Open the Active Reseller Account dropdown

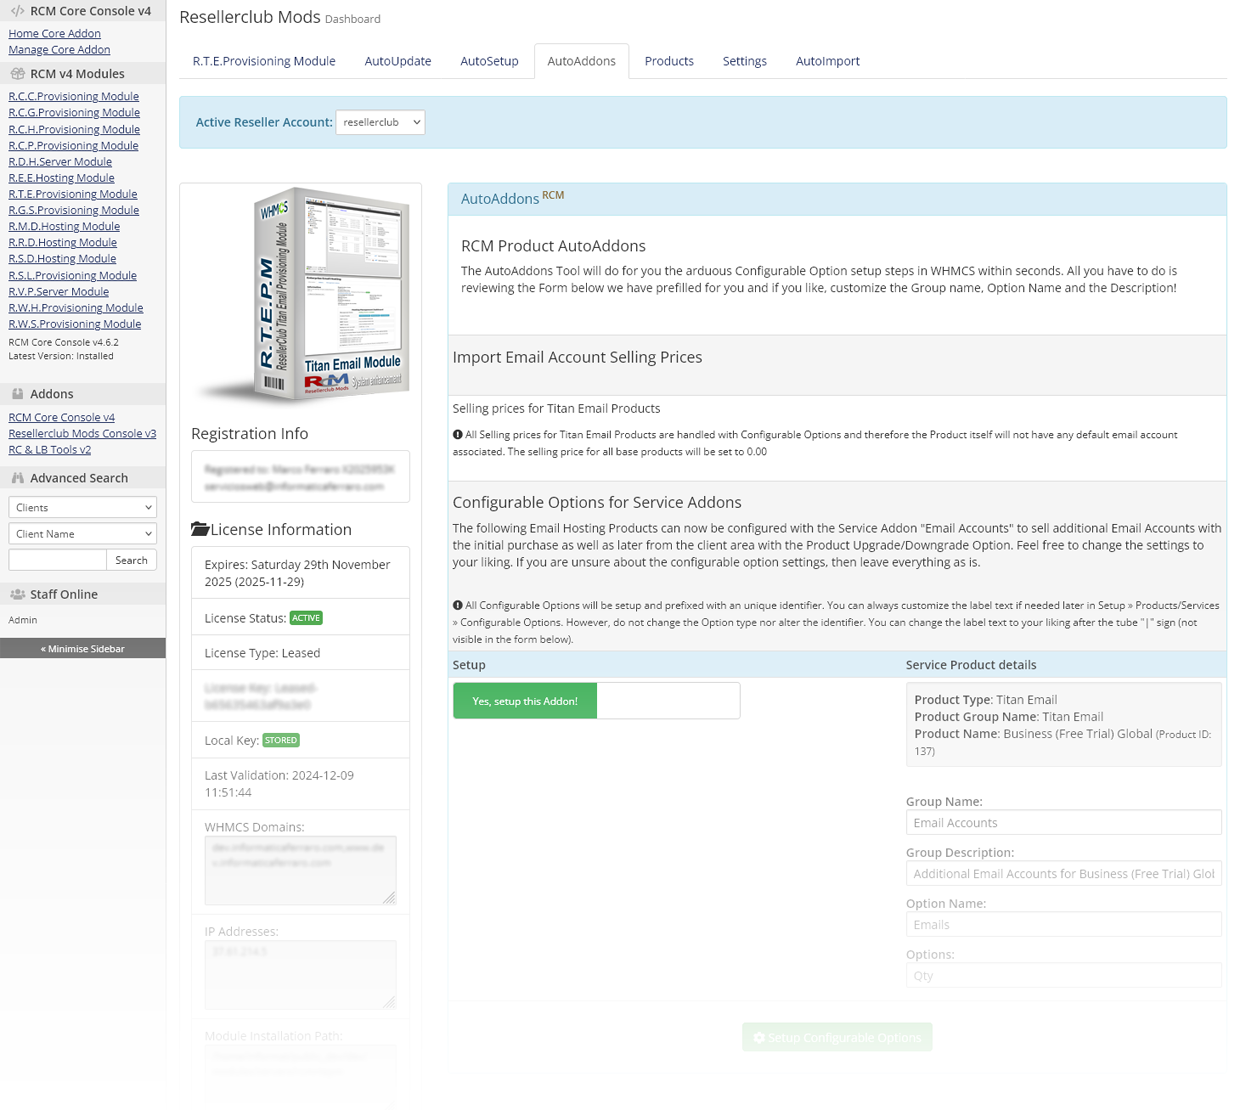380,122
